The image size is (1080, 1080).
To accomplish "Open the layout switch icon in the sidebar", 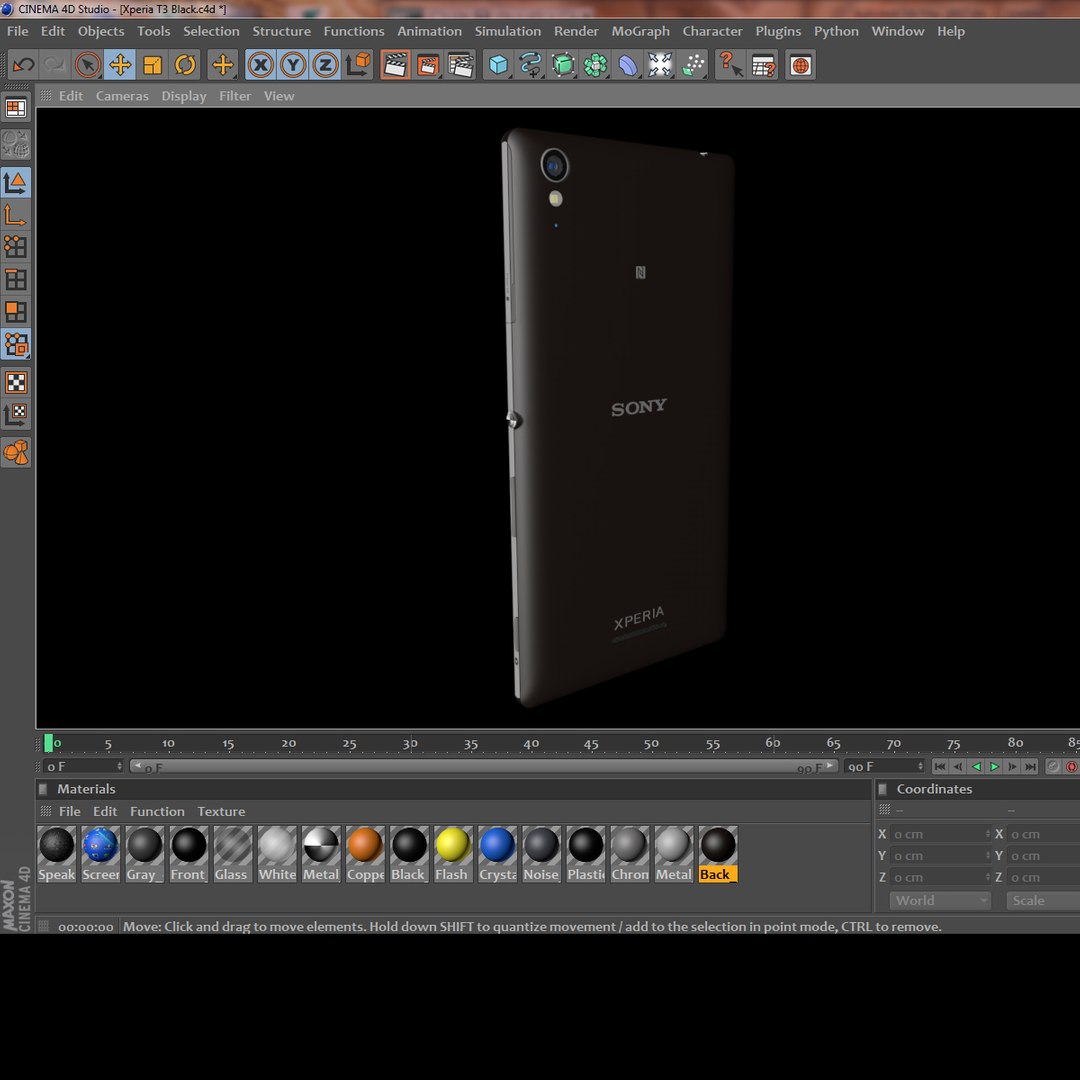I will [16, 108].
